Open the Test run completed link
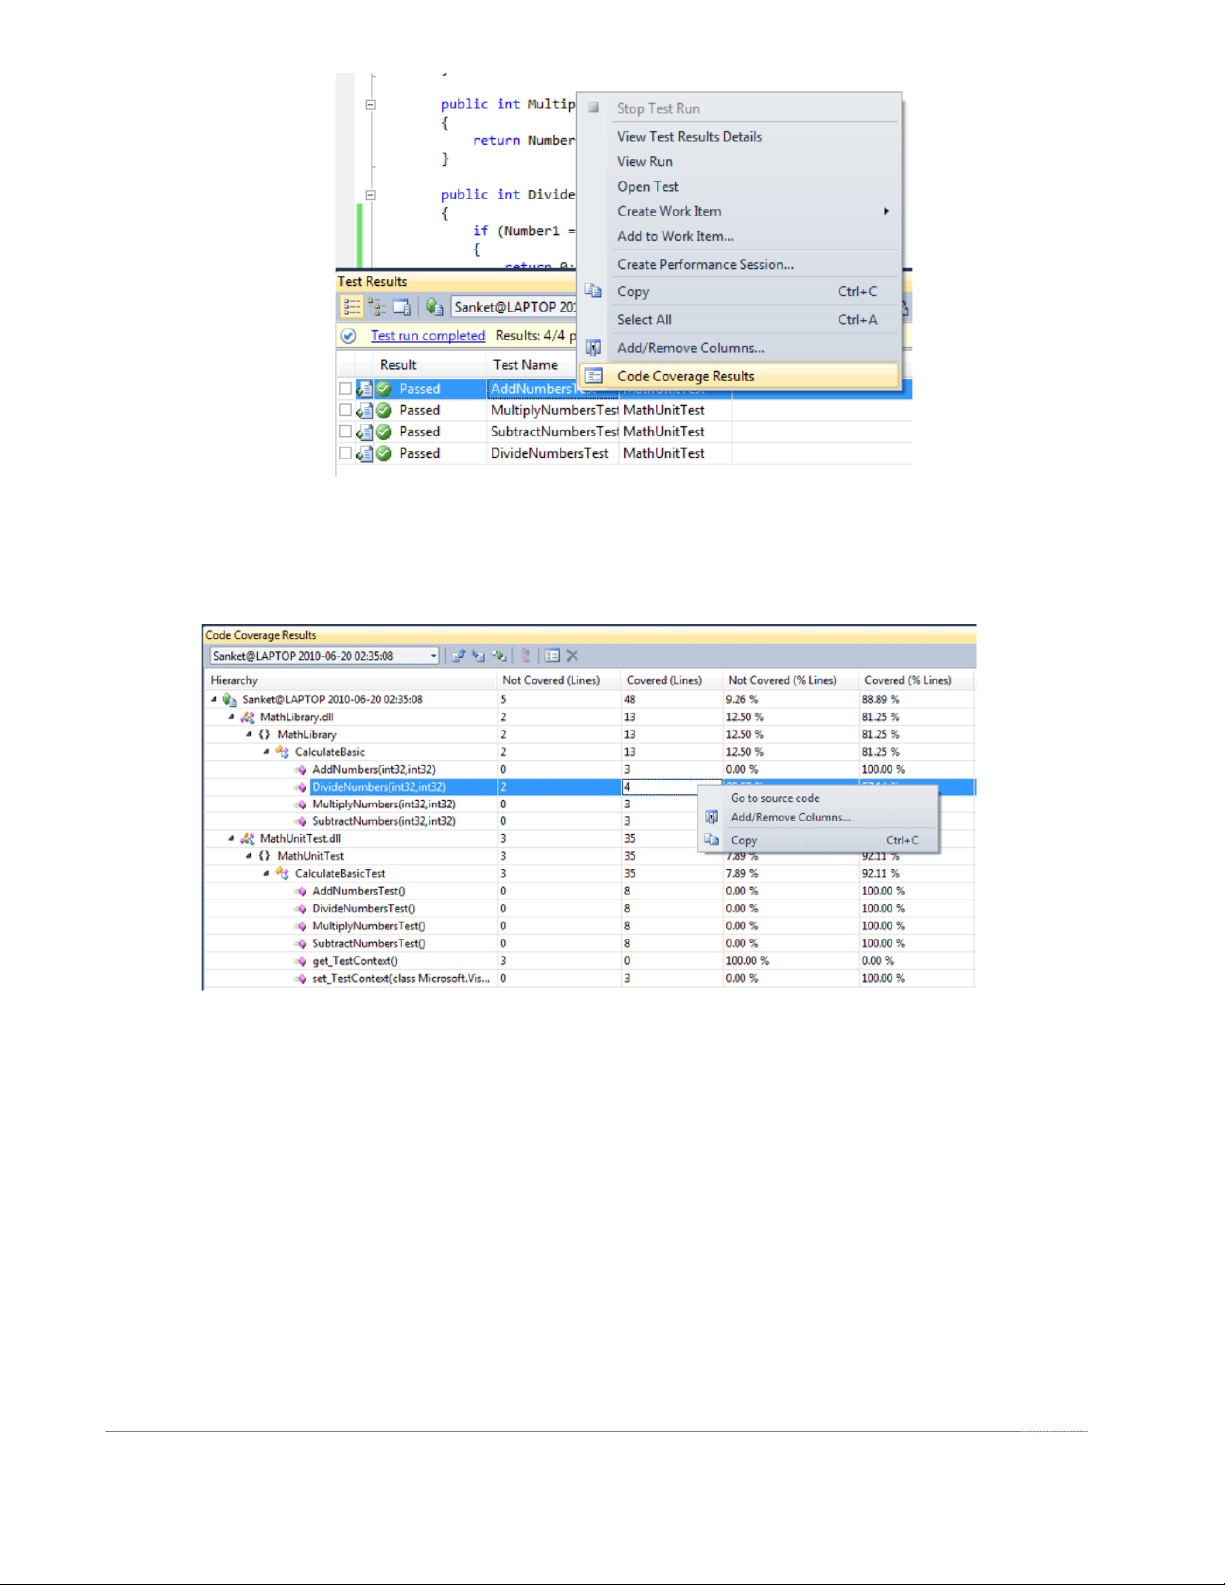1225x1585 pixels. coord(428,336)
